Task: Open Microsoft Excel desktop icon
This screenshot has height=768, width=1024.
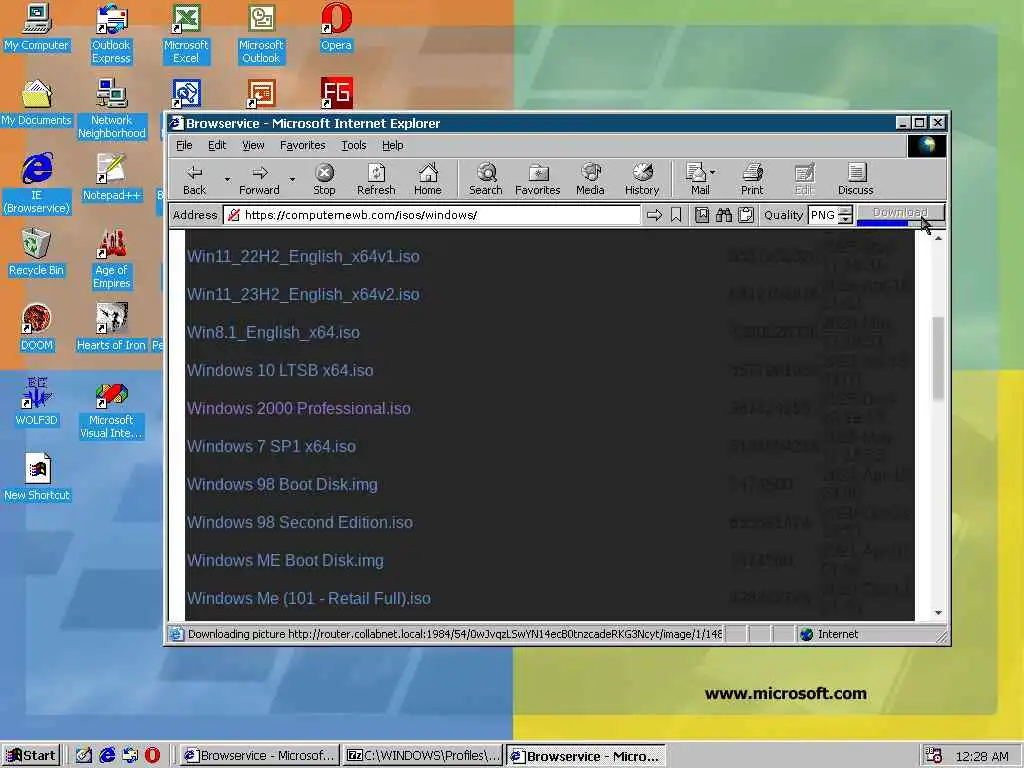Action: point(186,33)
